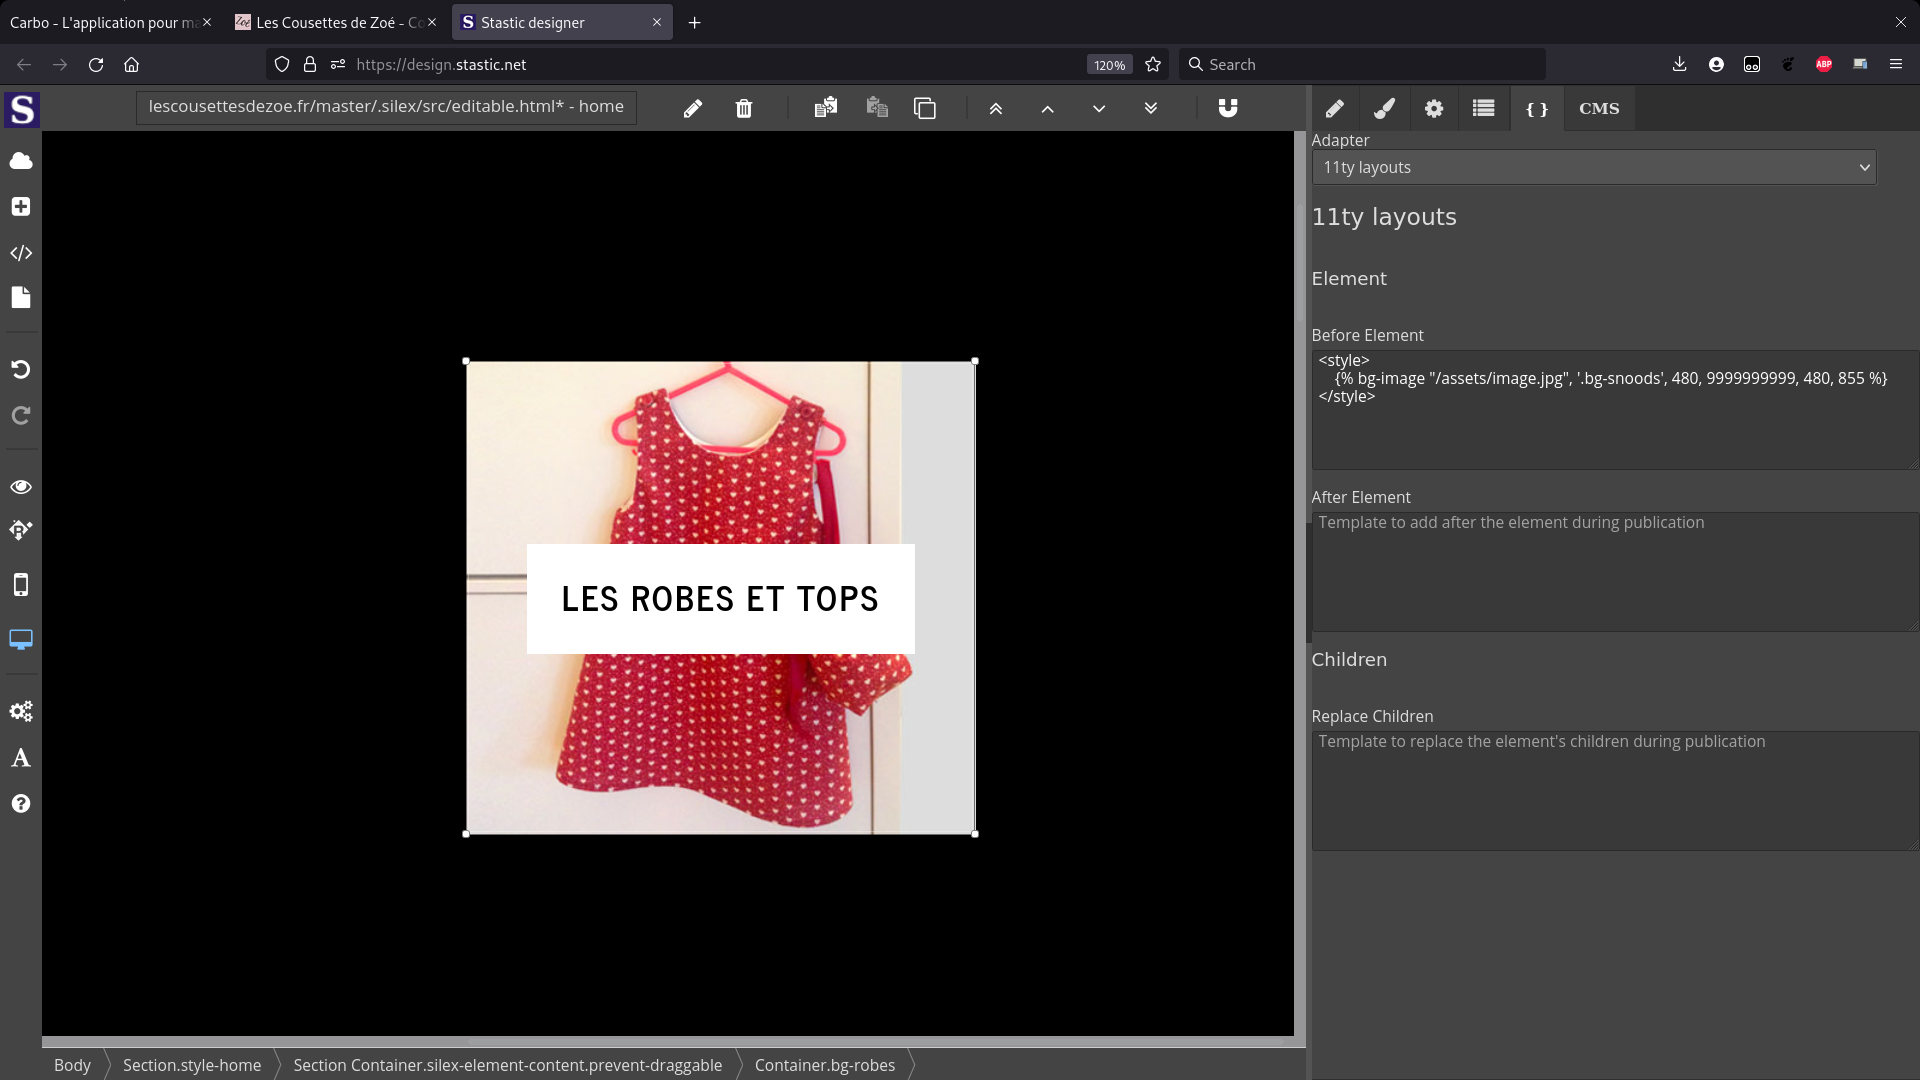1920x1080 pixels.
Task: Click the bring to front double-chevron icon
Action: click(996, 108)
